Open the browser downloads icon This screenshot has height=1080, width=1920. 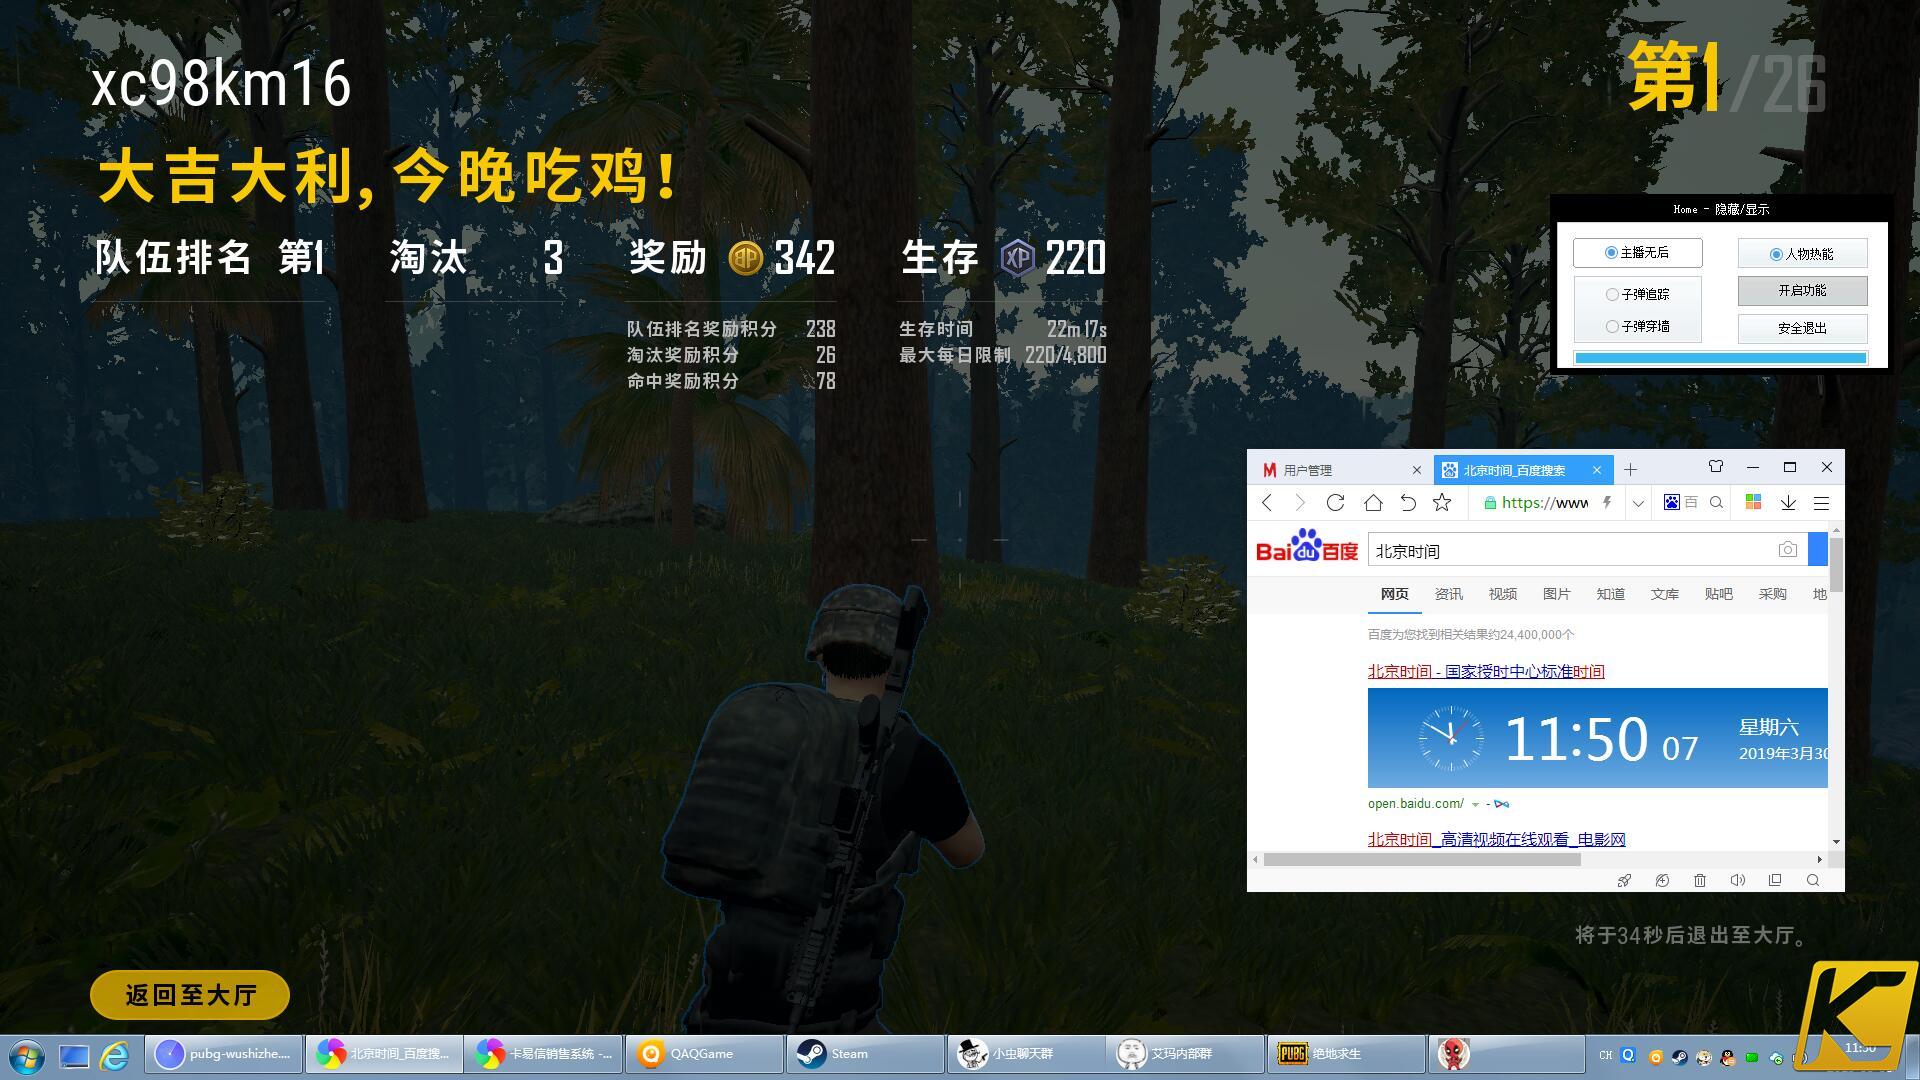coord(1788,503)
